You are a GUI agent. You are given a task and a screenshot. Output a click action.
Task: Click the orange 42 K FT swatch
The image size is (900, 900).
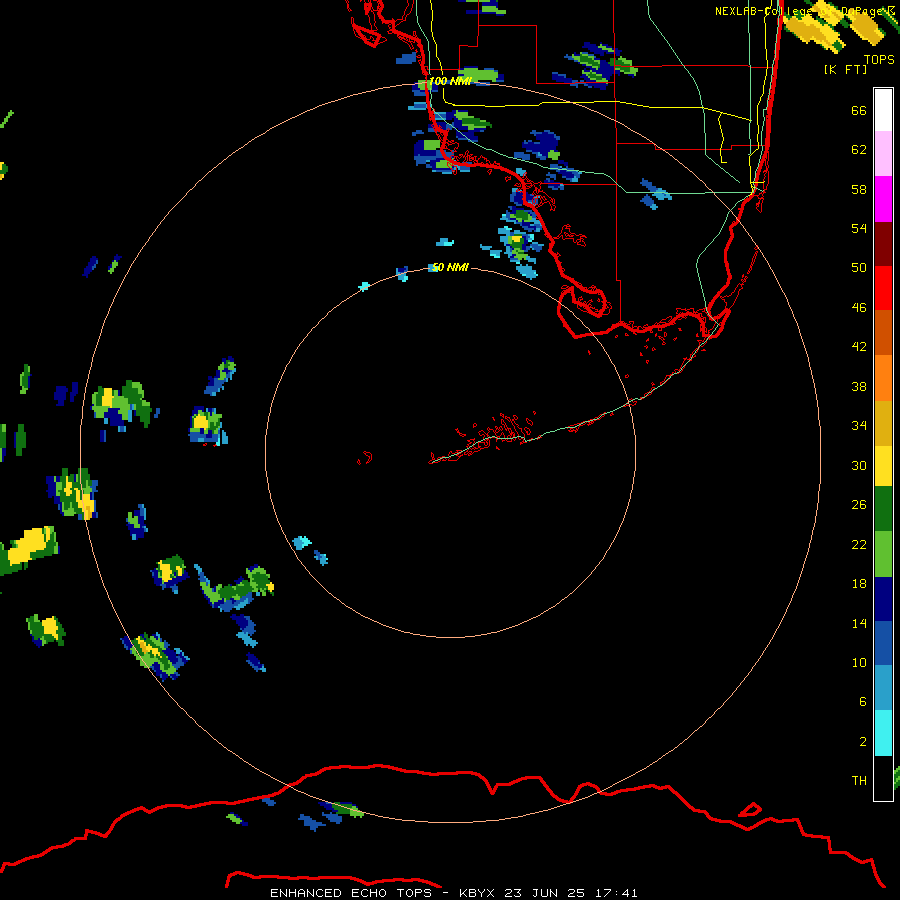883,378
